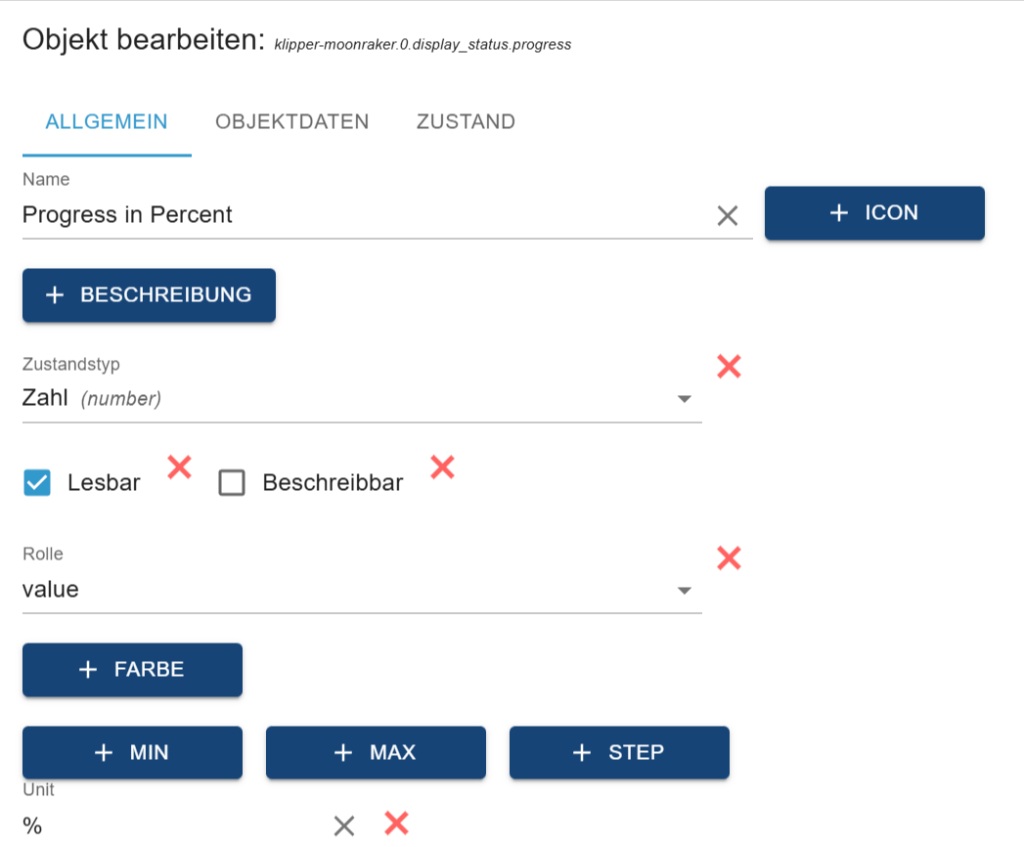The image size is (1024, 847).
Task: Click the add Icon button
Action: click(874, 213)
